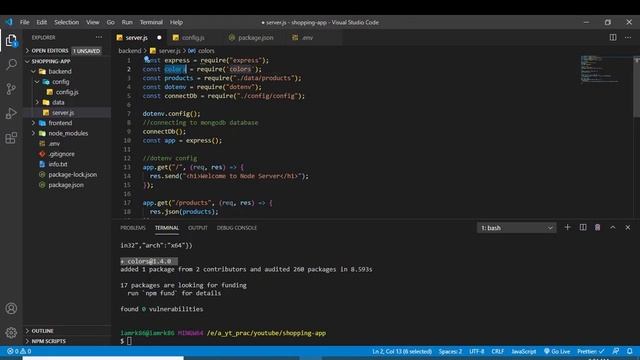This screenshot has width=640, height=360.
Task: Expand the OUTLINE section
Action: pos(42,331)
